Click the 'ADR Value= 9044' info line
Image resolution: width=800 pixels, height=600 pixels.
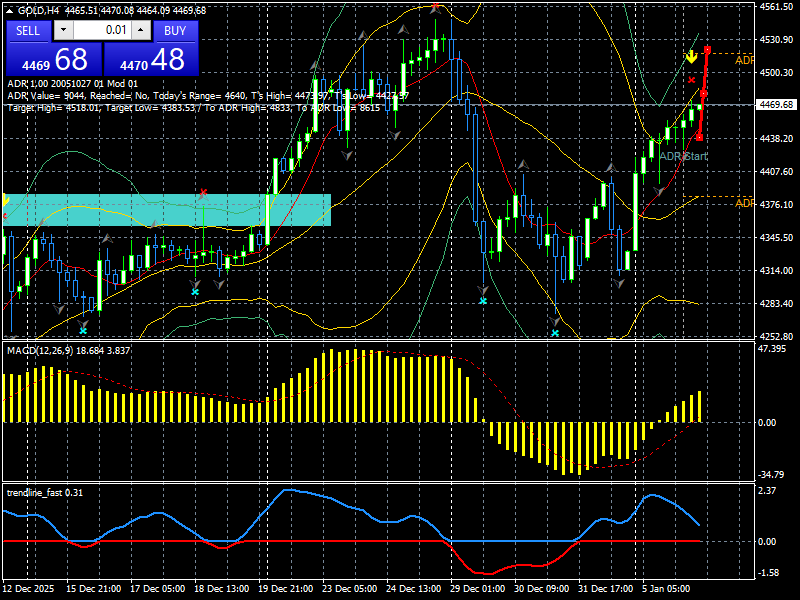[x=208, y=96]
